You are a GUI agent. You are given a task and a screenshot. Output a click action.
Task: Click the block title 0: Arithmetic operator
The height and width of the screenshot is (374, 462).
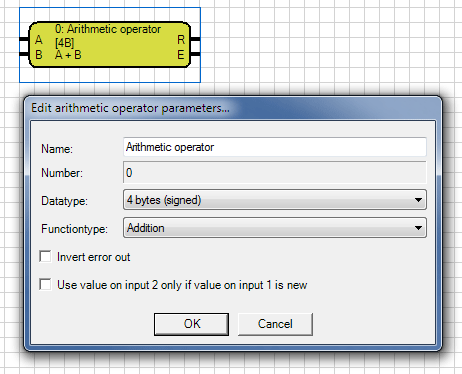pos(108,29)
